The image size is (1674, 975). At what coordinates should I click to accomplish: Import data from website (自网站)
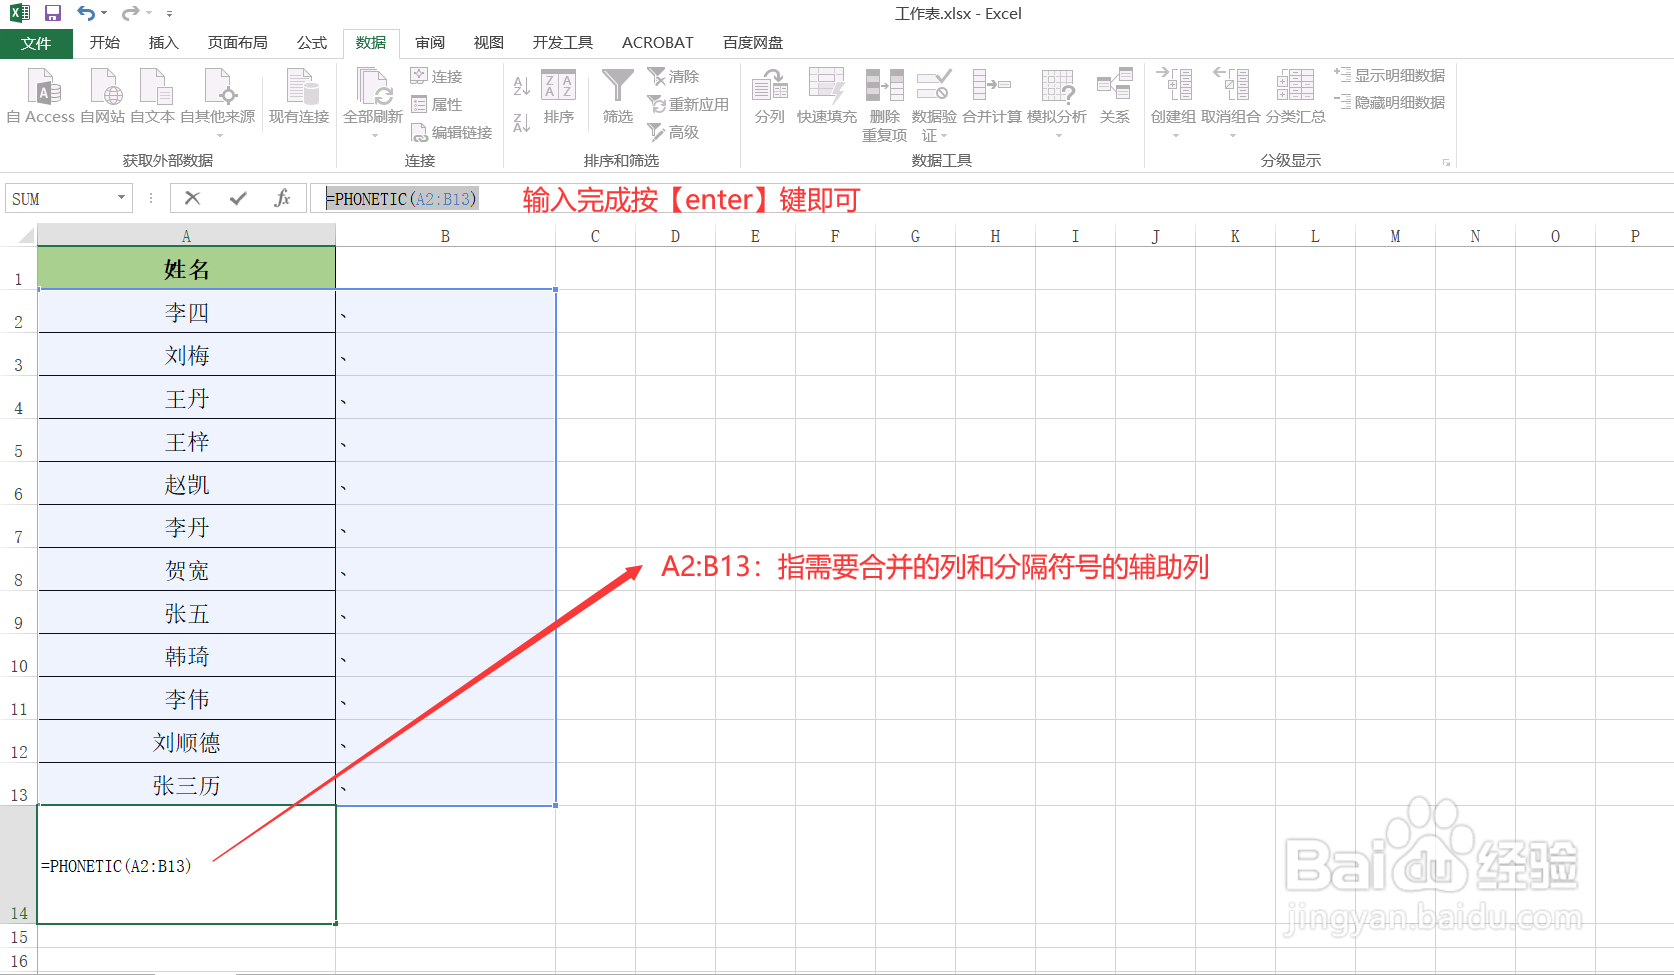(103, 96)
